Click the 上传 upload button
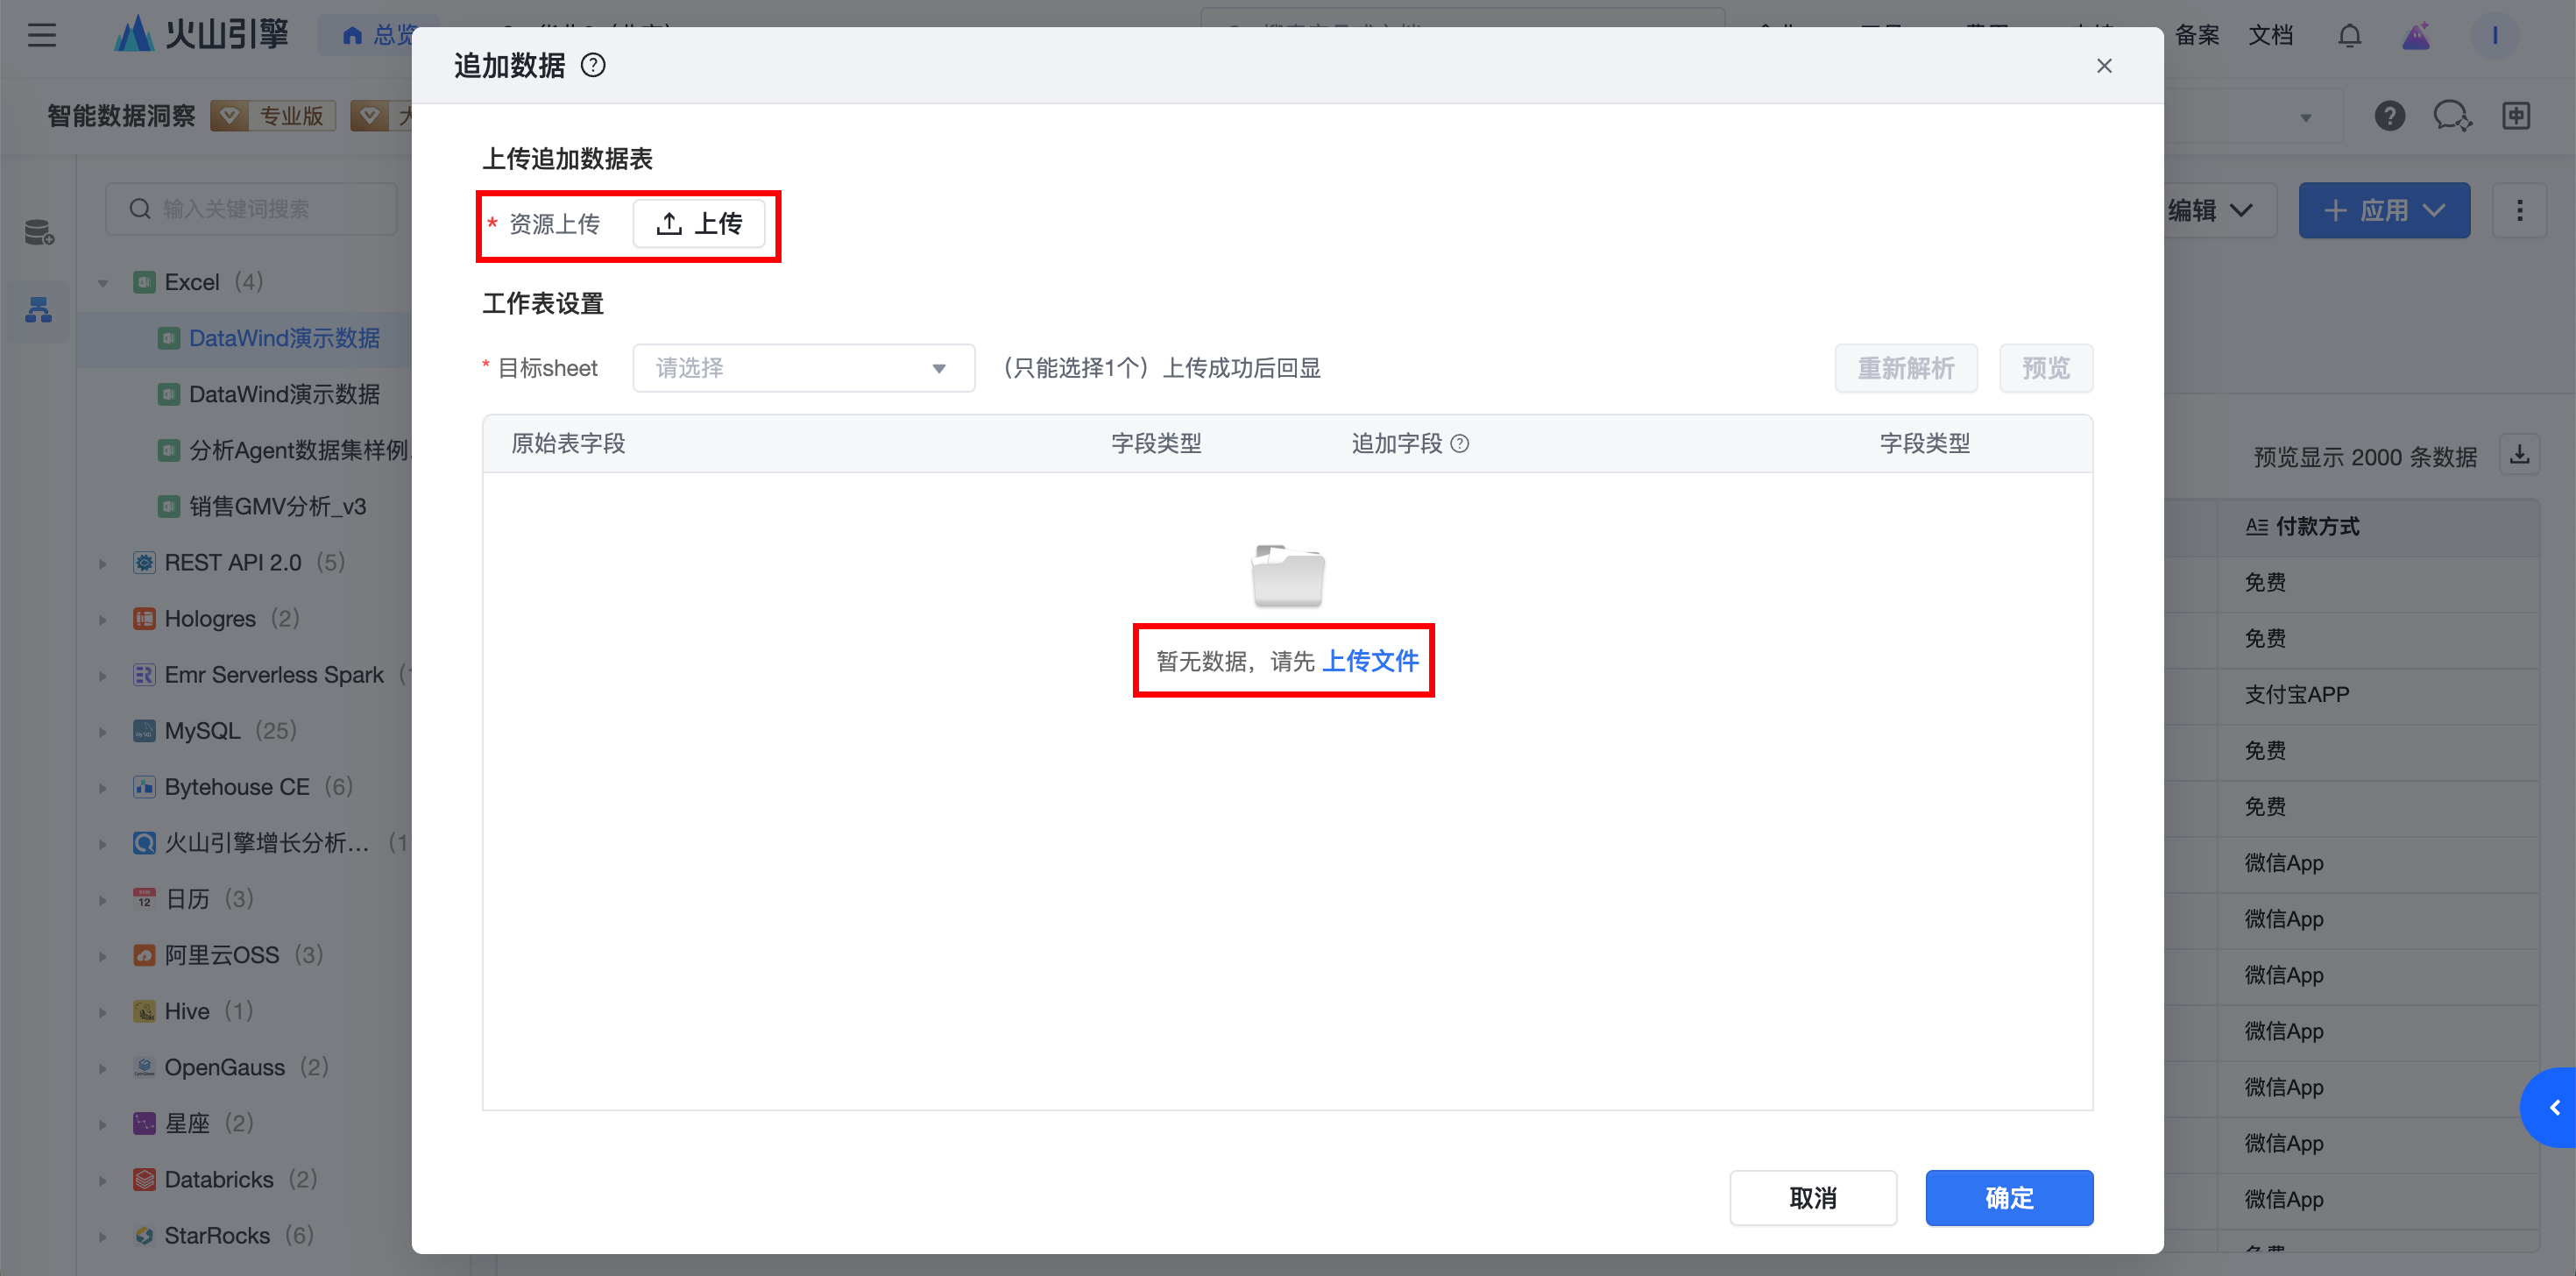This screenshot has height=1276, width=2576. 699,224
